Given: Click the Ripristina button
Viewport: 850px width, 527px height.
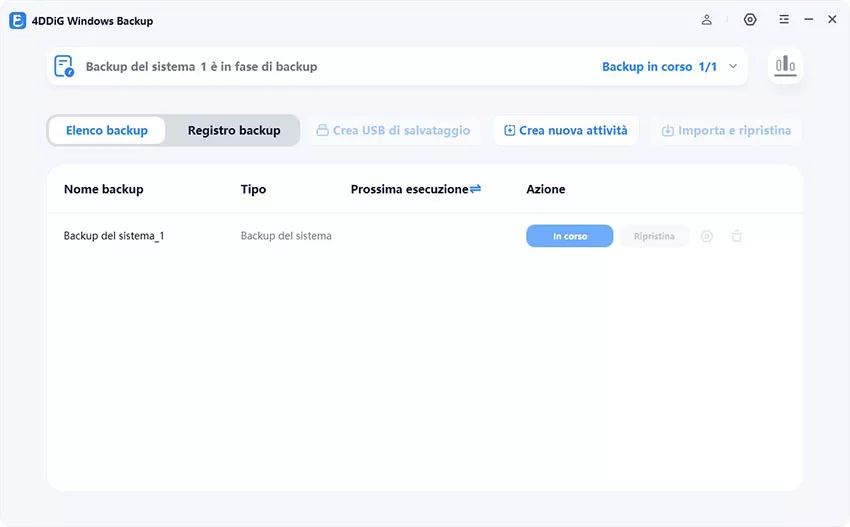Looking at the screenshot, I should click(x=654, y=236).
